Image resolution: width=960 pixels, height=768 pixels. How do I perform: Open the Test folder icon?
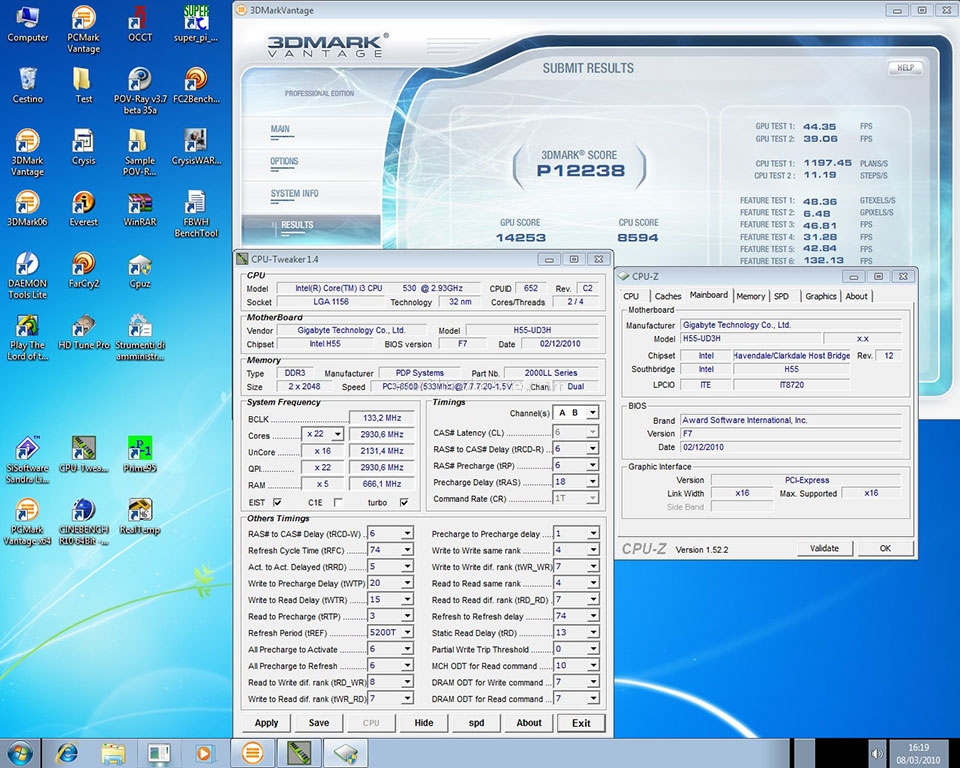[x=83, y=86]
